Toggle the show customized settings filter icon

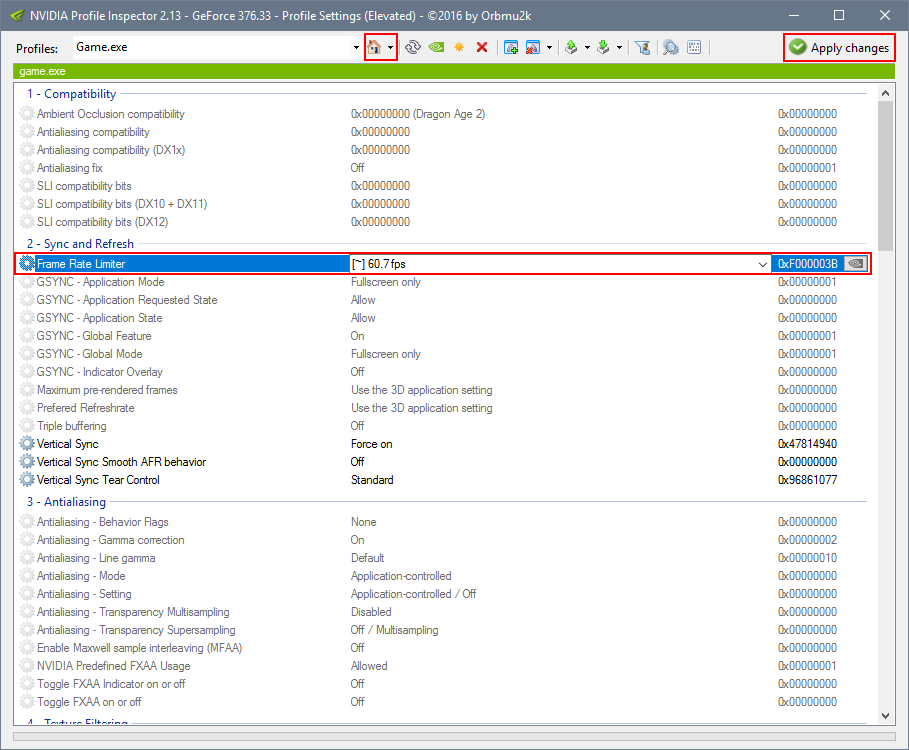coord(642,47)
